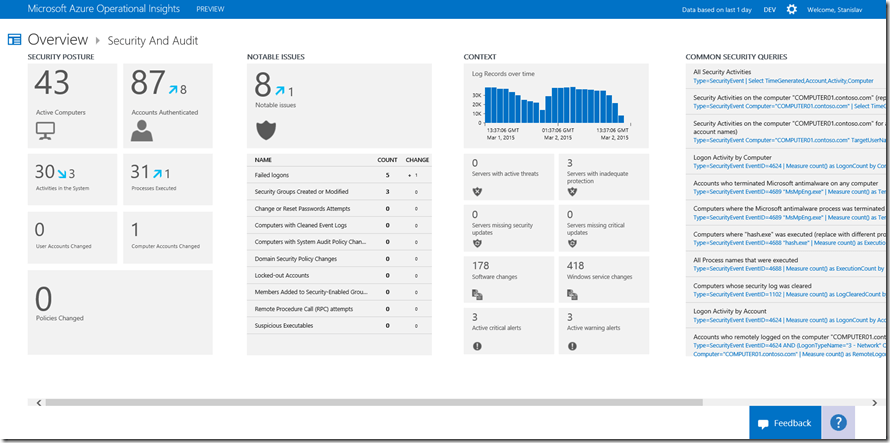The height and width of the screenshot is (443, 890).
Task: Select the PREVIEW label in header
Action: tap(210, 9)
